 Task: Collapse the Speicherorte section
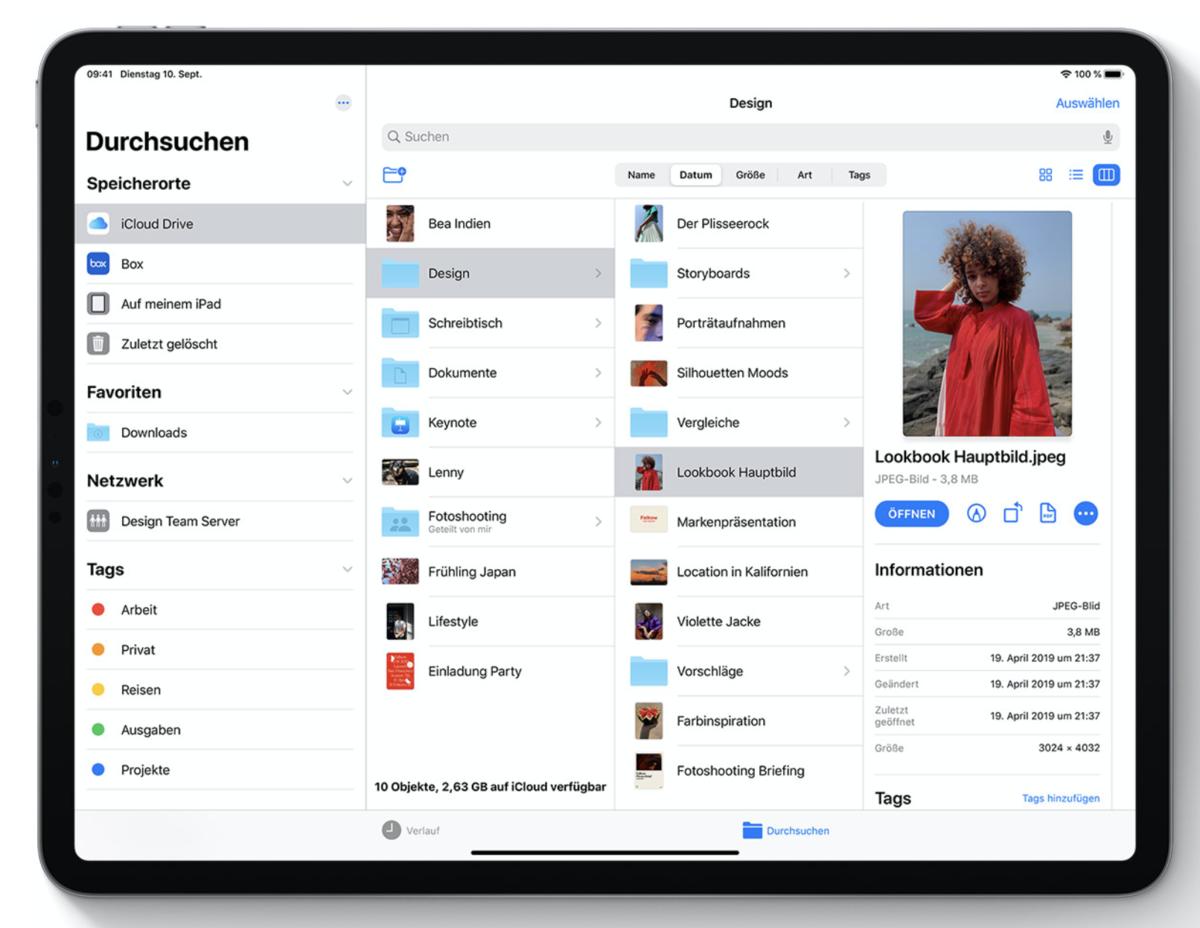pos(347,184)
